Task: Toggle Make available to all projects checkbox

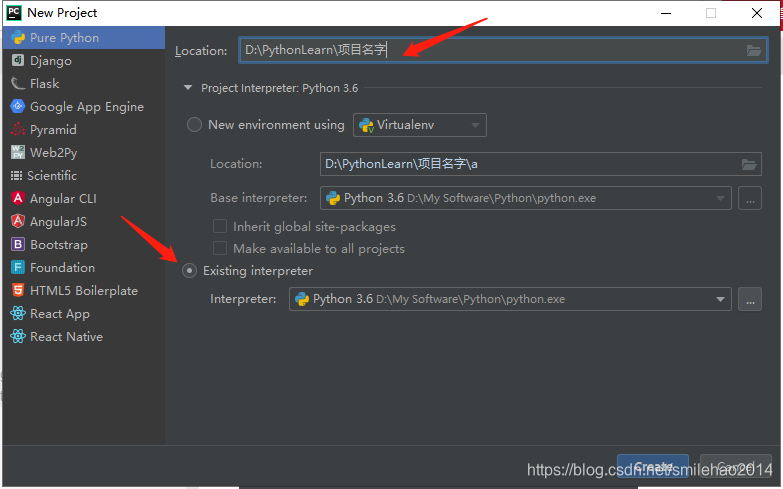Action: click(x=220, y=248)
